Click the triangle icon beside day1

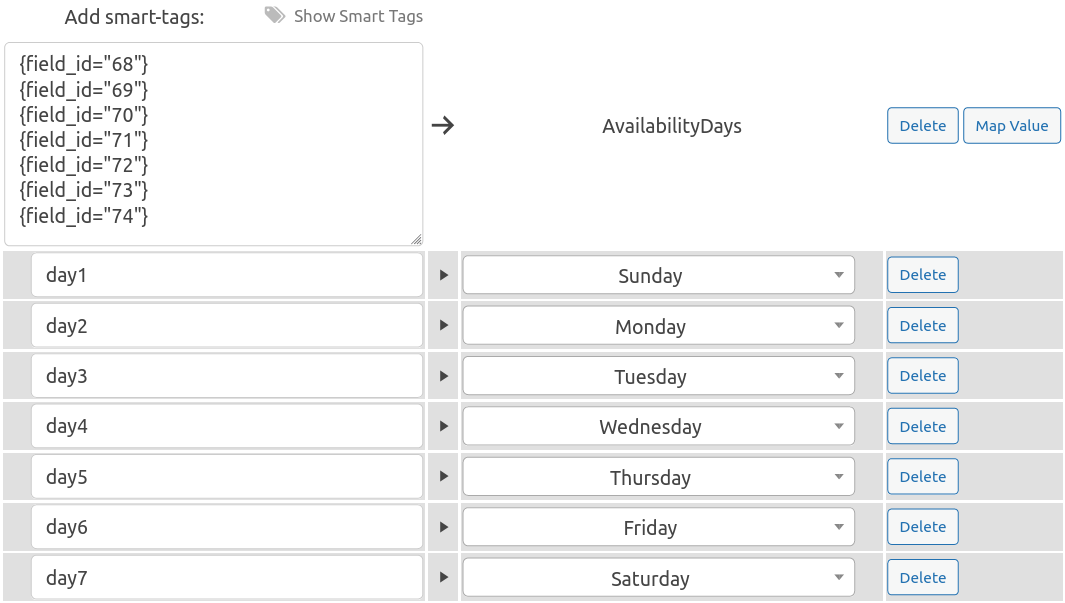point(444,275)
